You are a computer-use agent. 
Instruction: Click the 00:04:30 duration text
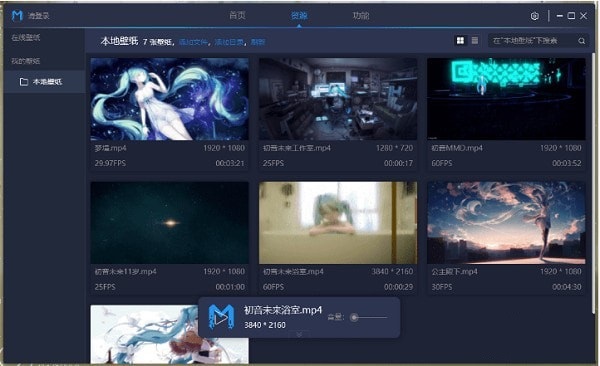tap(567, 287)
